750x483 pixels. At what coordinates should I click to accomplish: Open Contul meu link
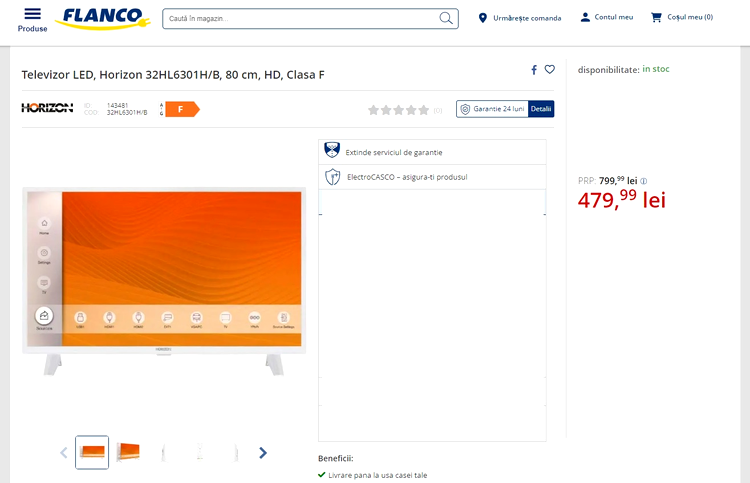point(614,17)
